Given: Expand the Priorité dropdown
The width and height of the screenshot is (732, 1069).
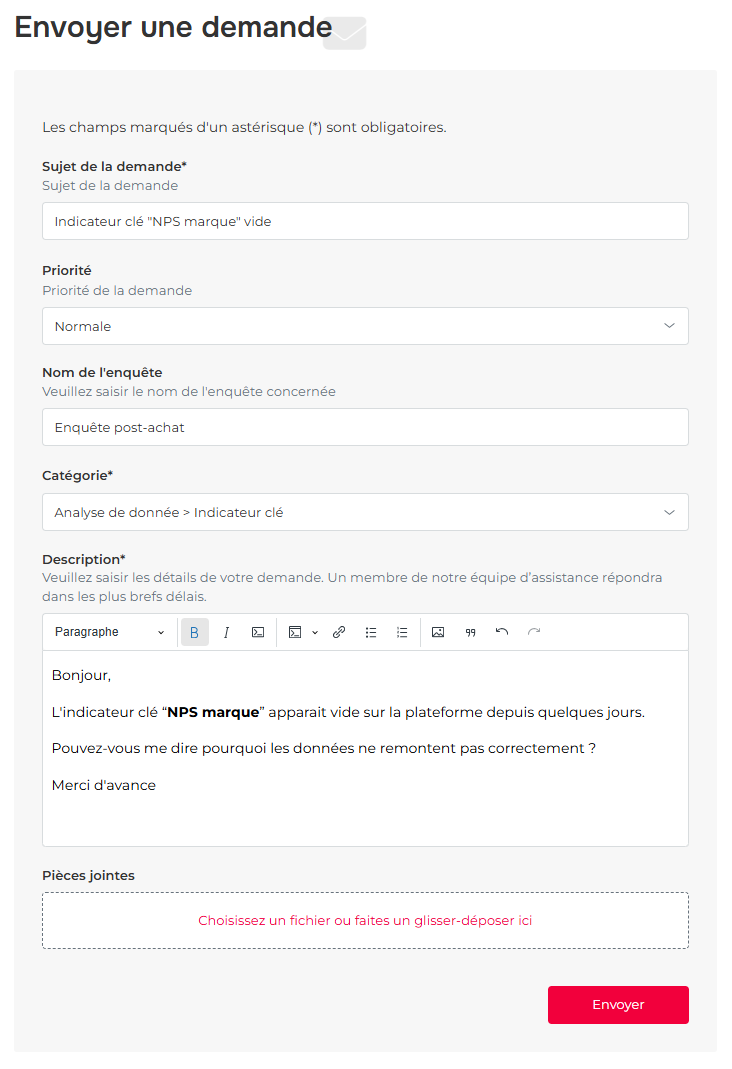Looking at the screenshot, I should click(365, 326).
